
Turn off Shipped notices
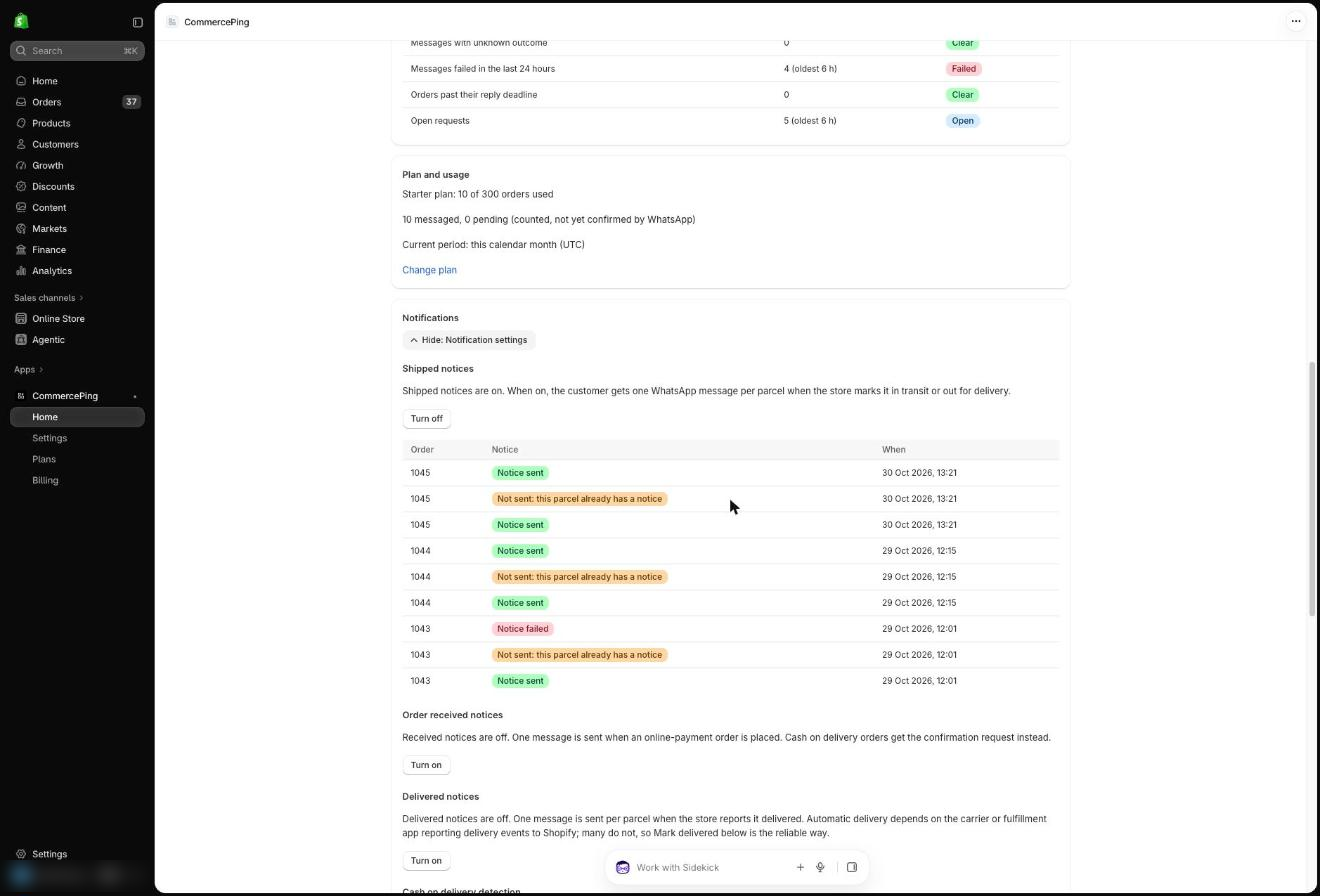point(427,418)
